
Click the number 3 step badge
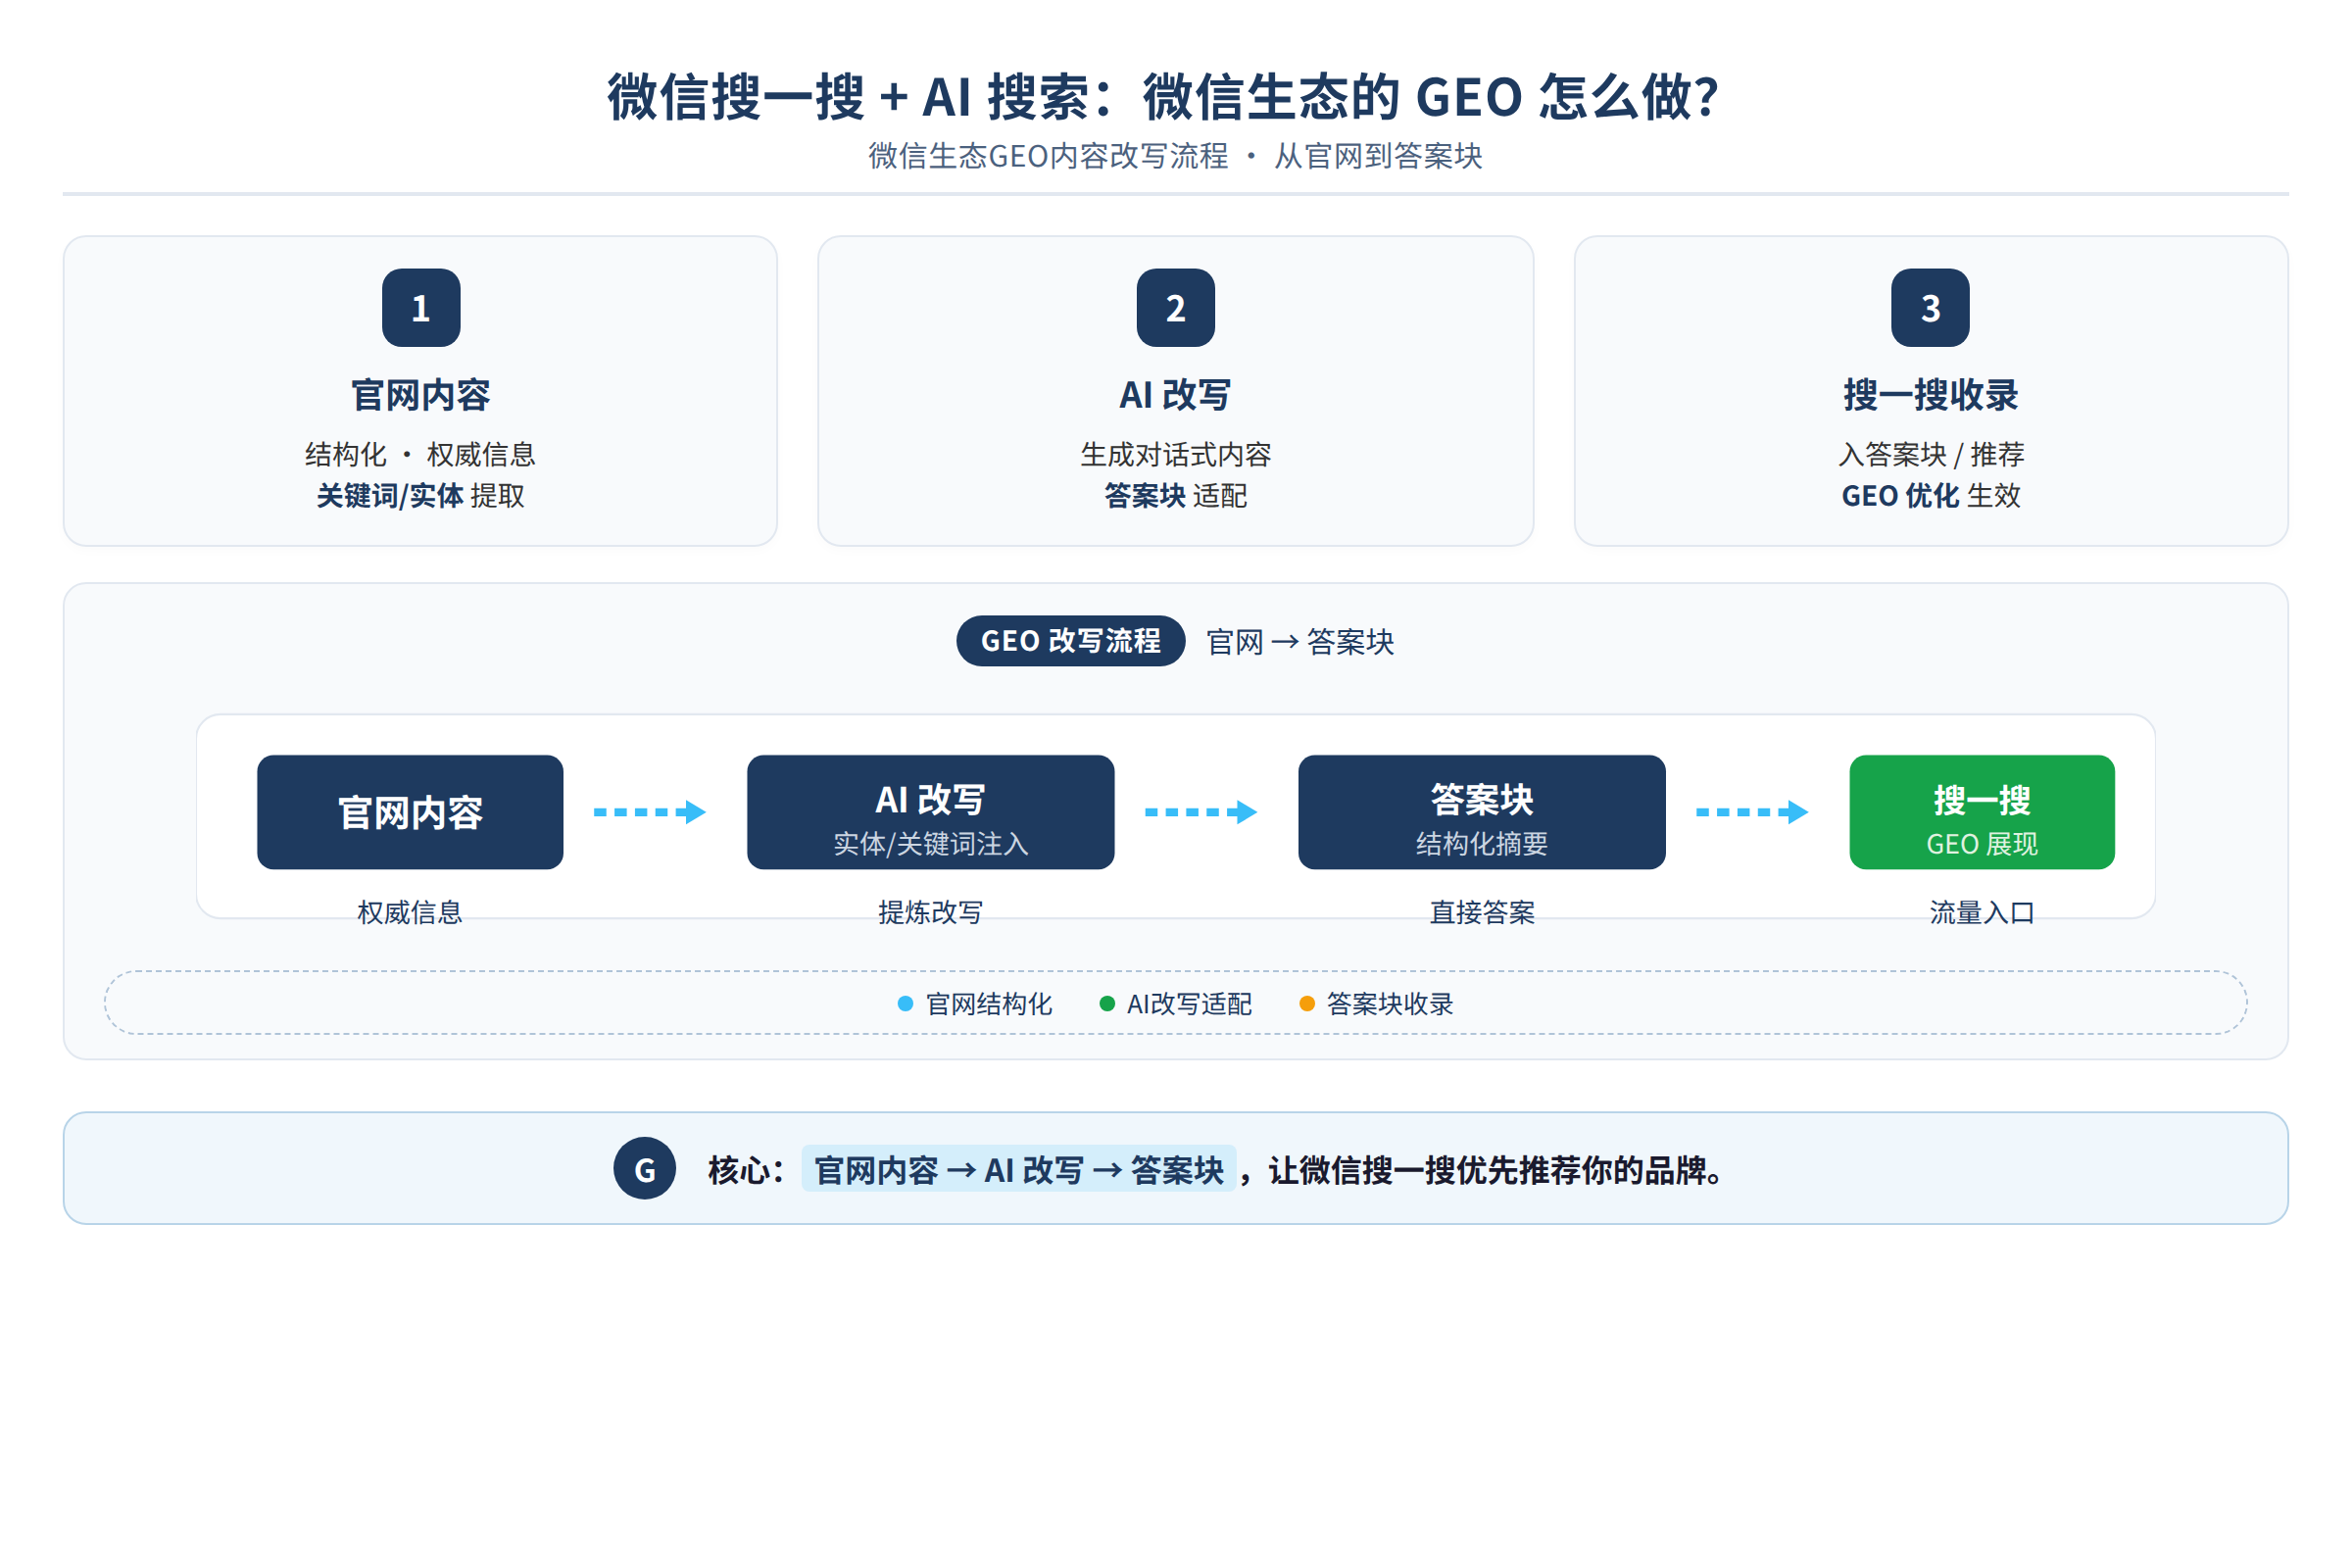coord(1930,308)
